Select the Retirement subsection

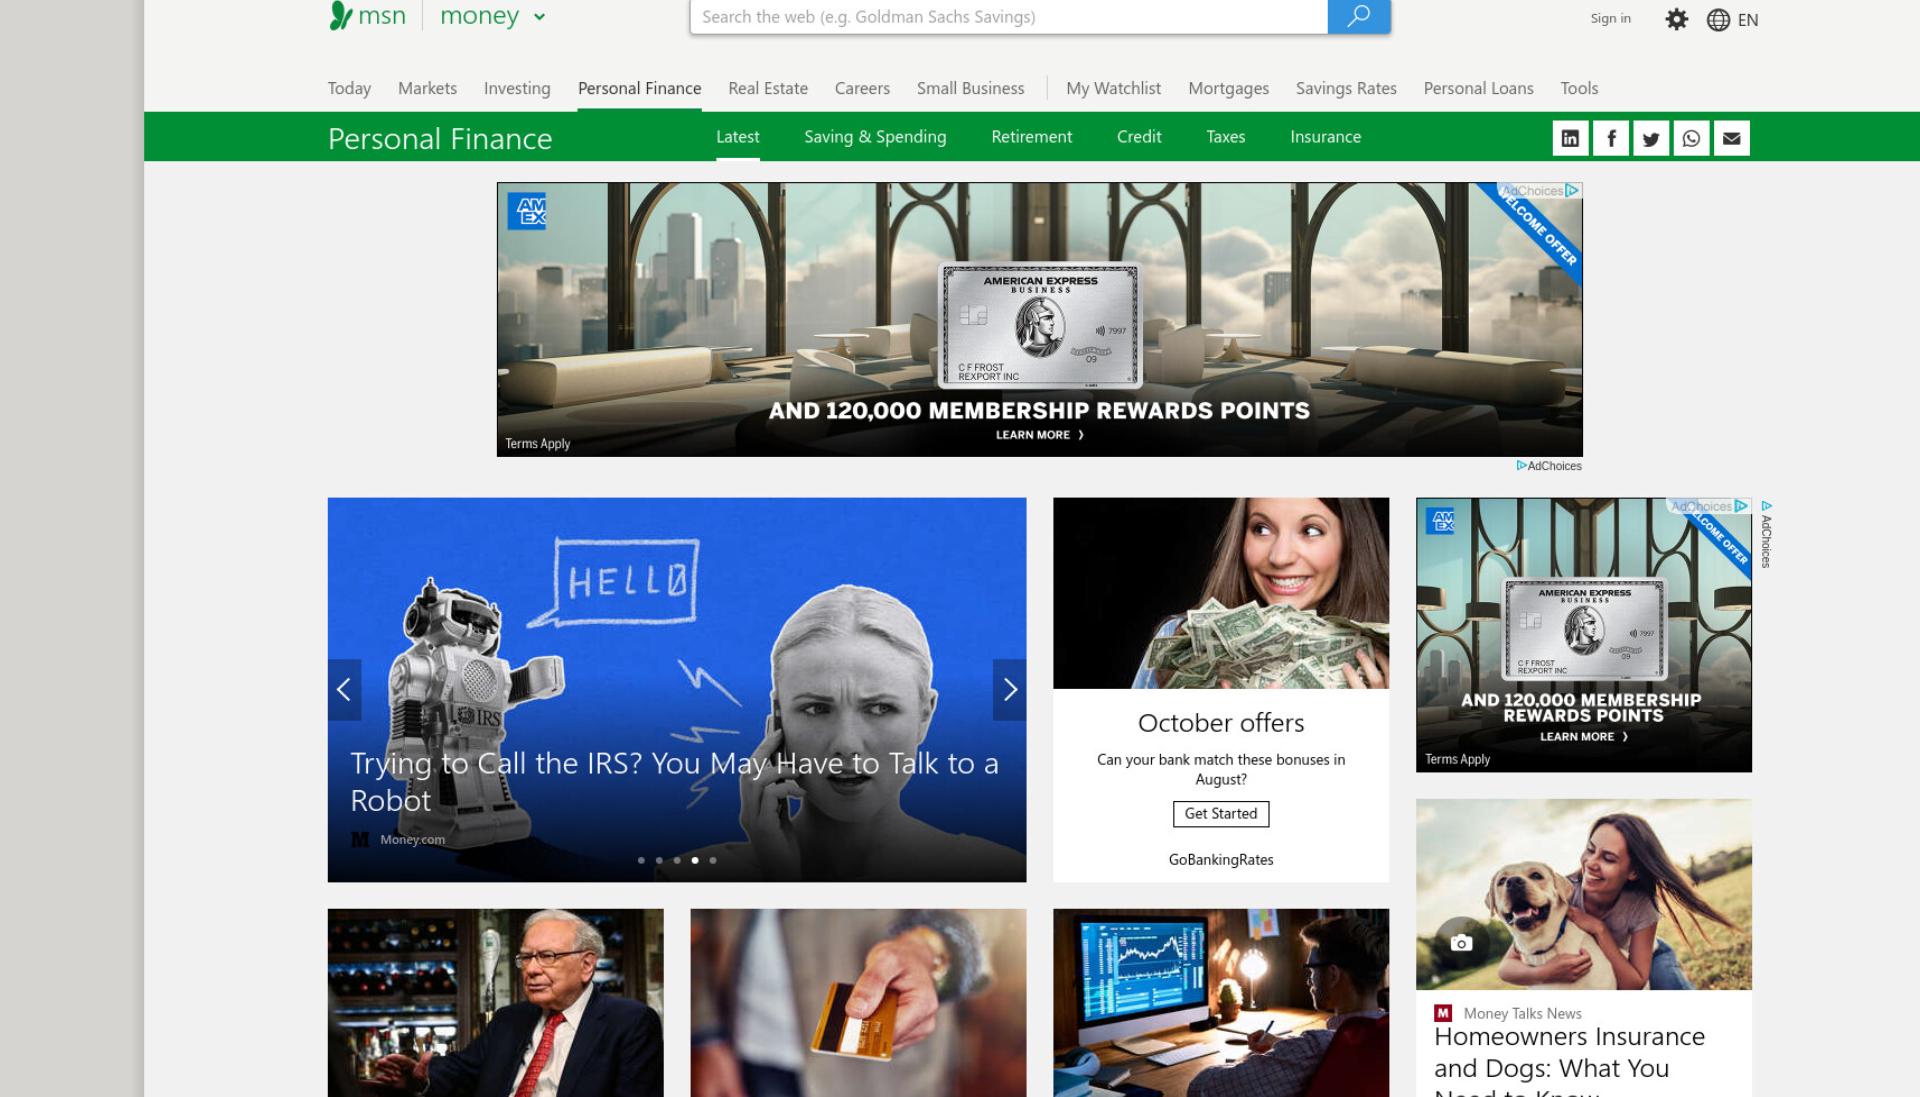click(1031, 137)
